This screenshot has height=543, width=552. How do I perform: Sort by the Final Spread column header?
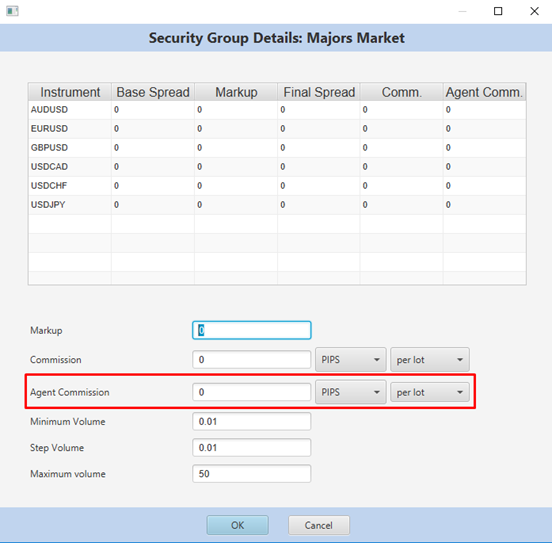coord(319,92)
